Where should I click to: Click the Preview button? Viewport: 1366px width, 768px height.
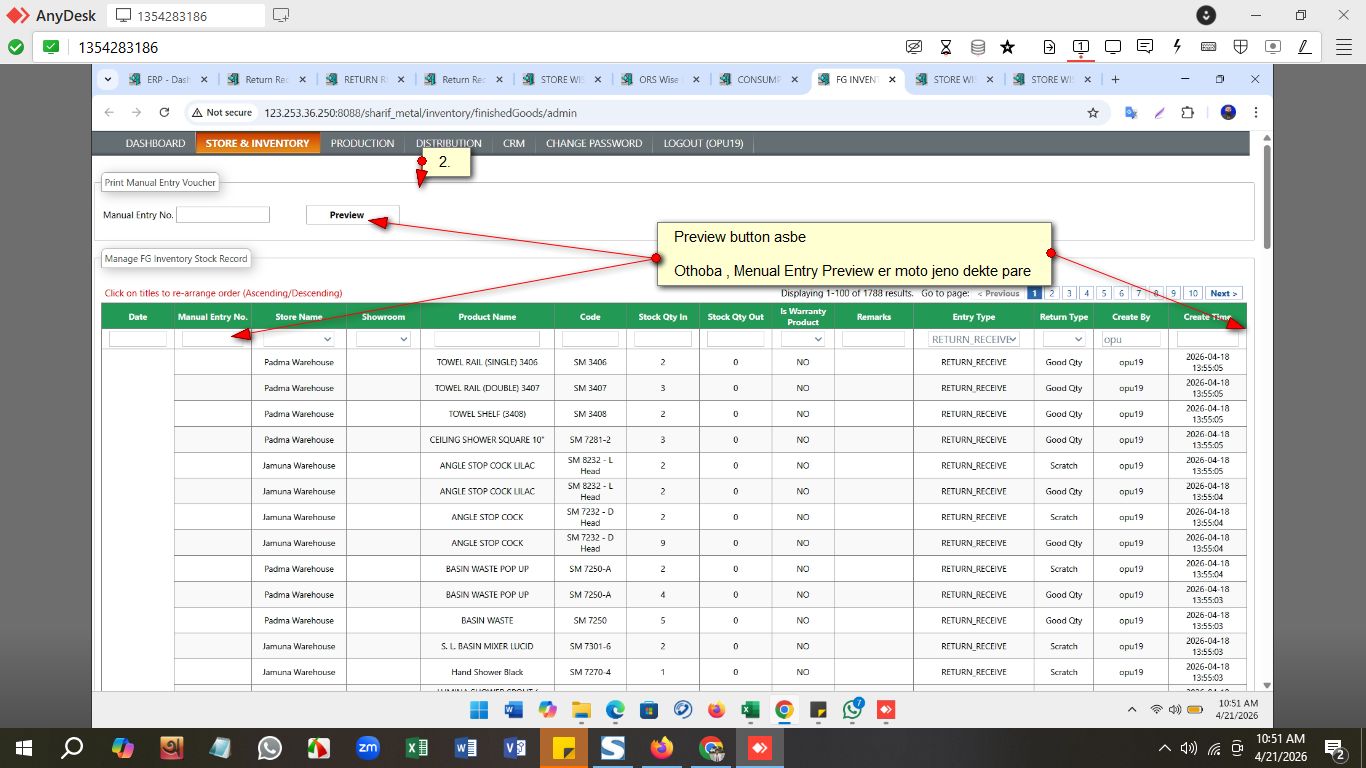point(347,215)
